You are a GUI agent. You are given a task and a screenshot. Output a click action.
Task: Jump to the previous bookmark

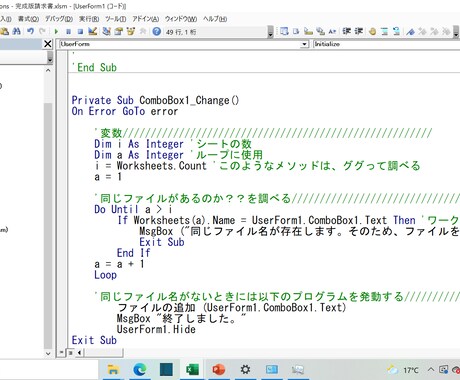pos(434,31)
